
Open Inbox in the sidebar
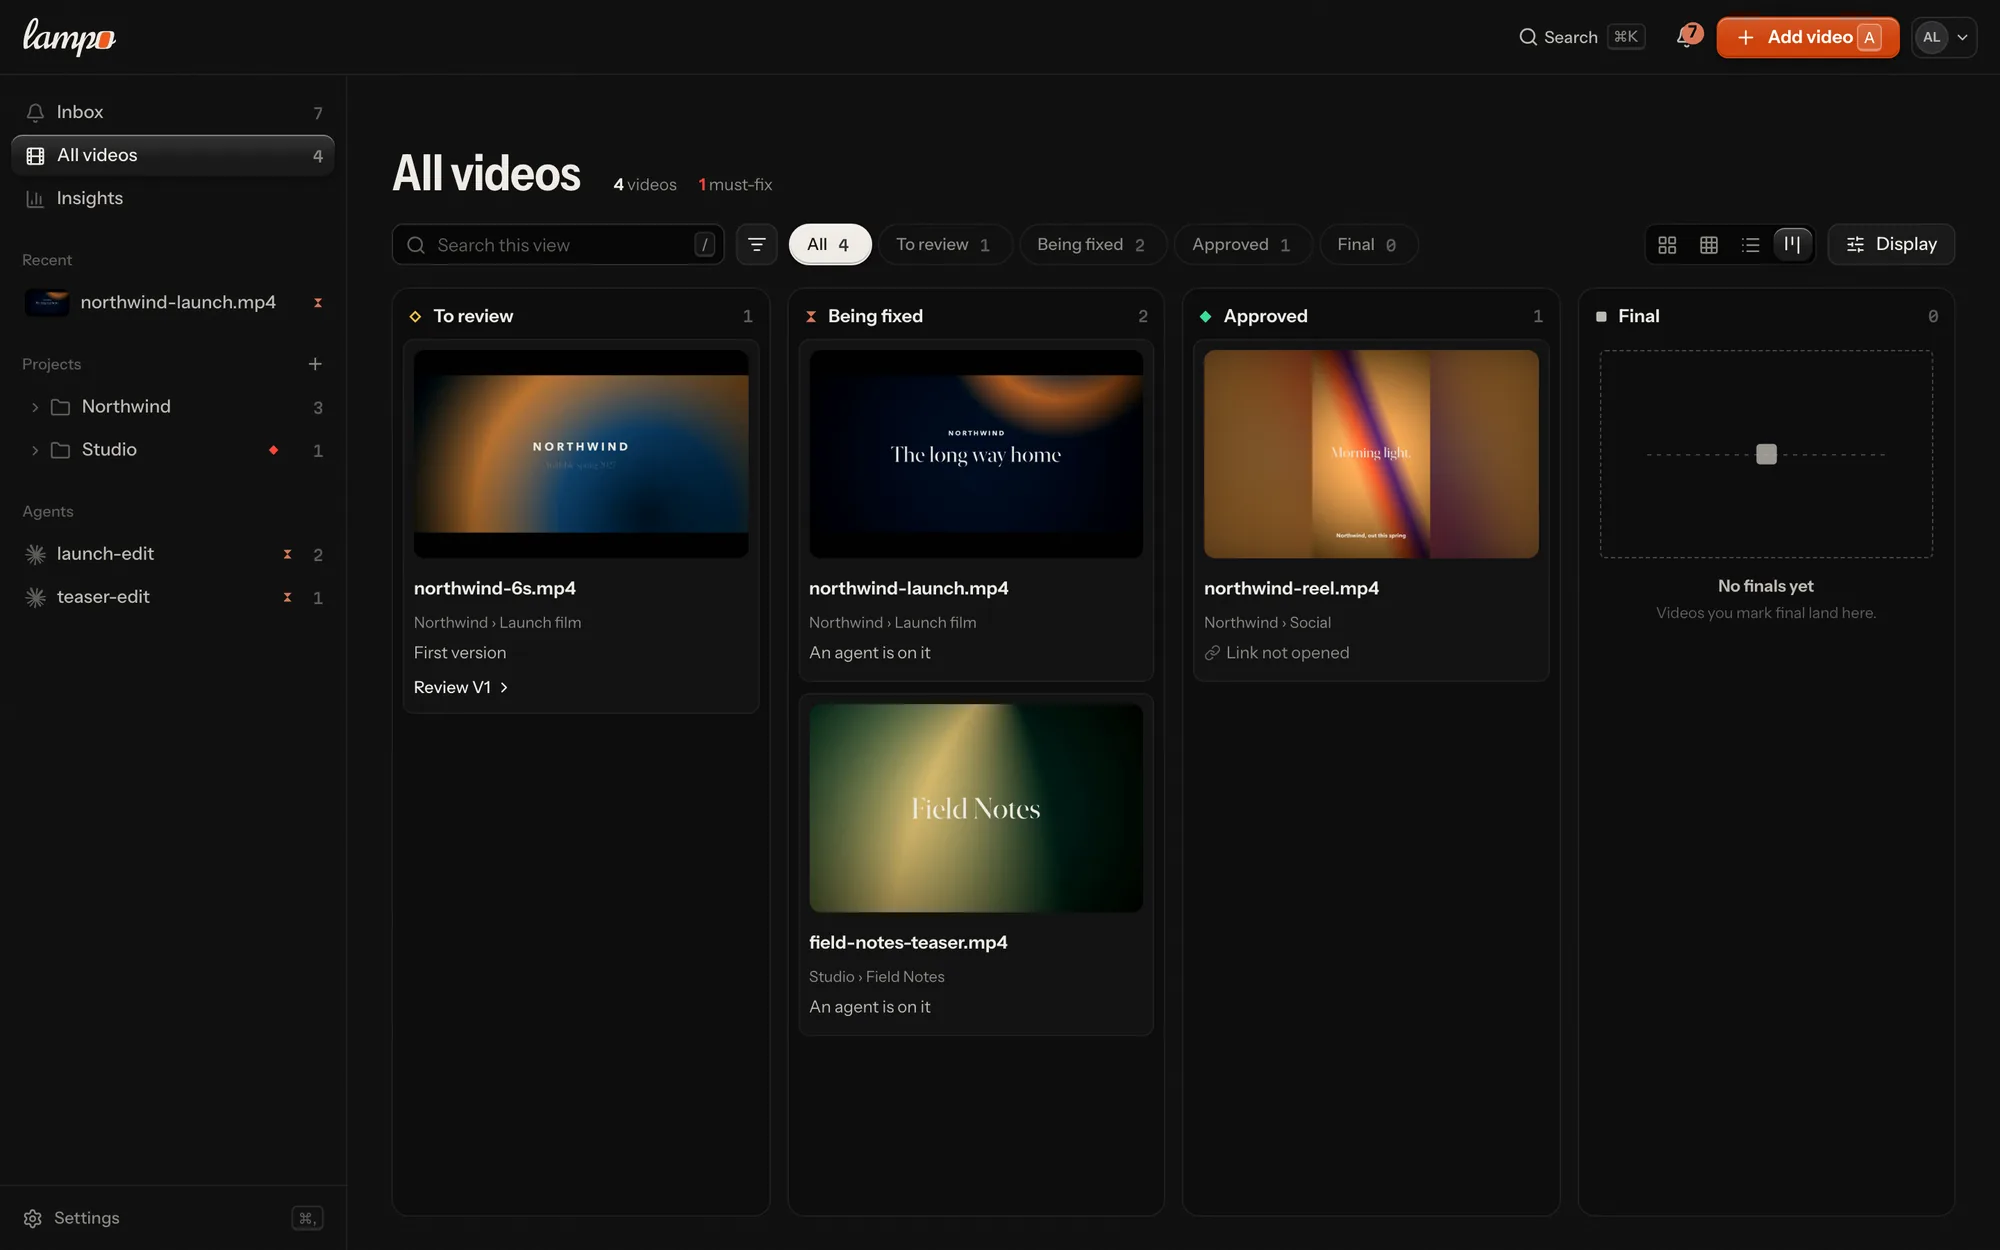tap(173, 112)
